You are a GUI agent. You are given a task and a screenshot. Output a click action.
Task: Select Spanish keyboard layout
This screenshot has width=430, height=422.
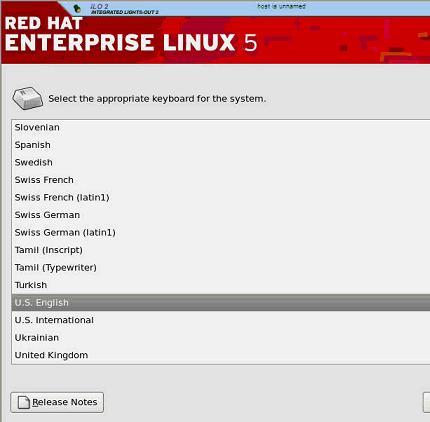(x=221, y=145)
